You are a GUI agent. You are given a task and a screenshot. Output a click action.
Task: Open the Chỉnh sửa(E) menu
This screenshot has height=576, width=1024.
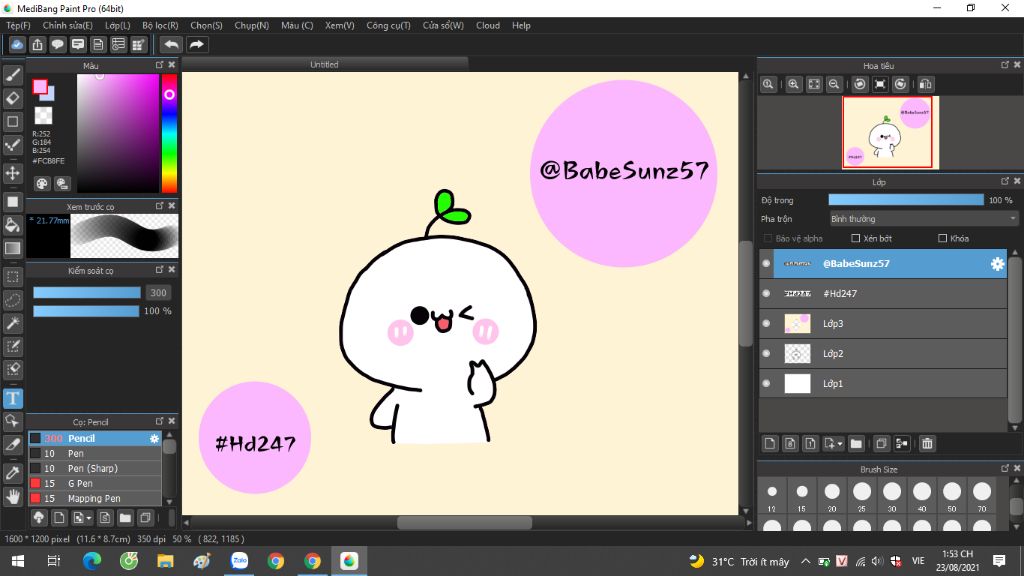tap(67, 25)
